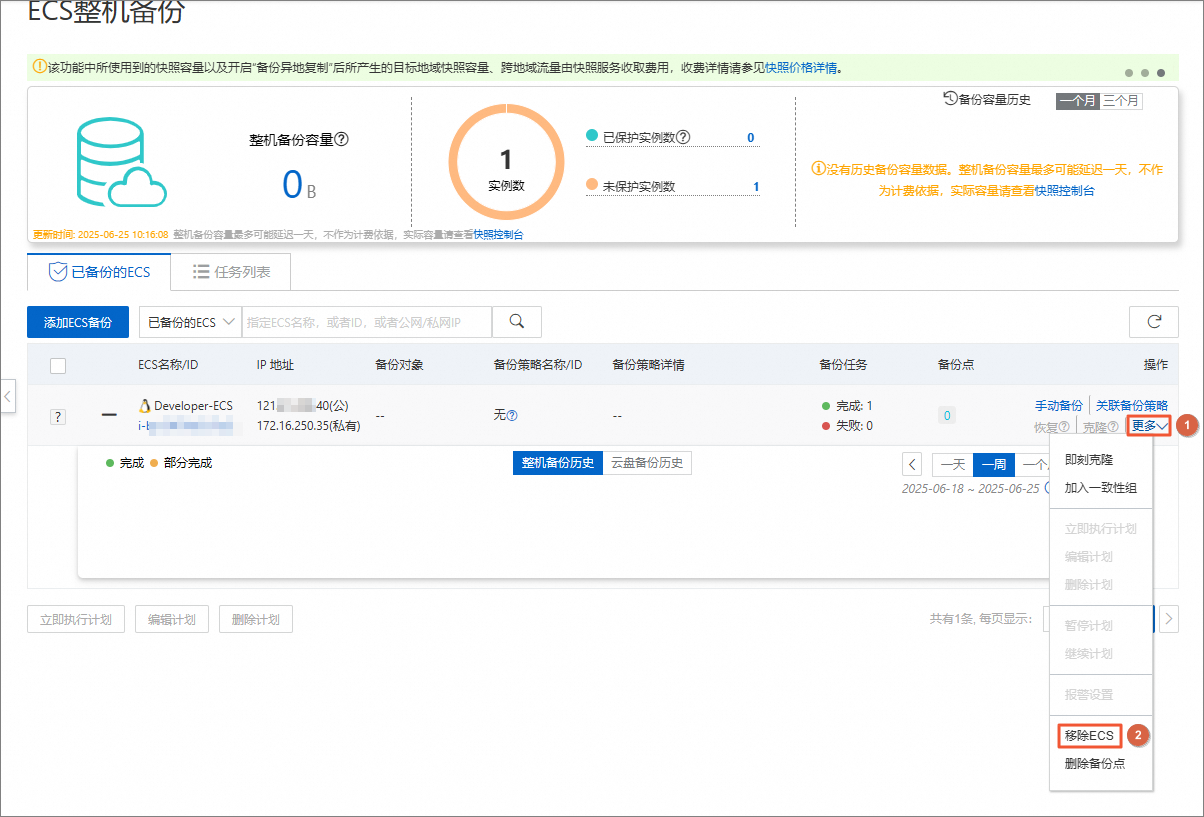The image size is (1204, 817).
Task: Click the question mark icon beside 无
Action: click(x=513, y=415)
